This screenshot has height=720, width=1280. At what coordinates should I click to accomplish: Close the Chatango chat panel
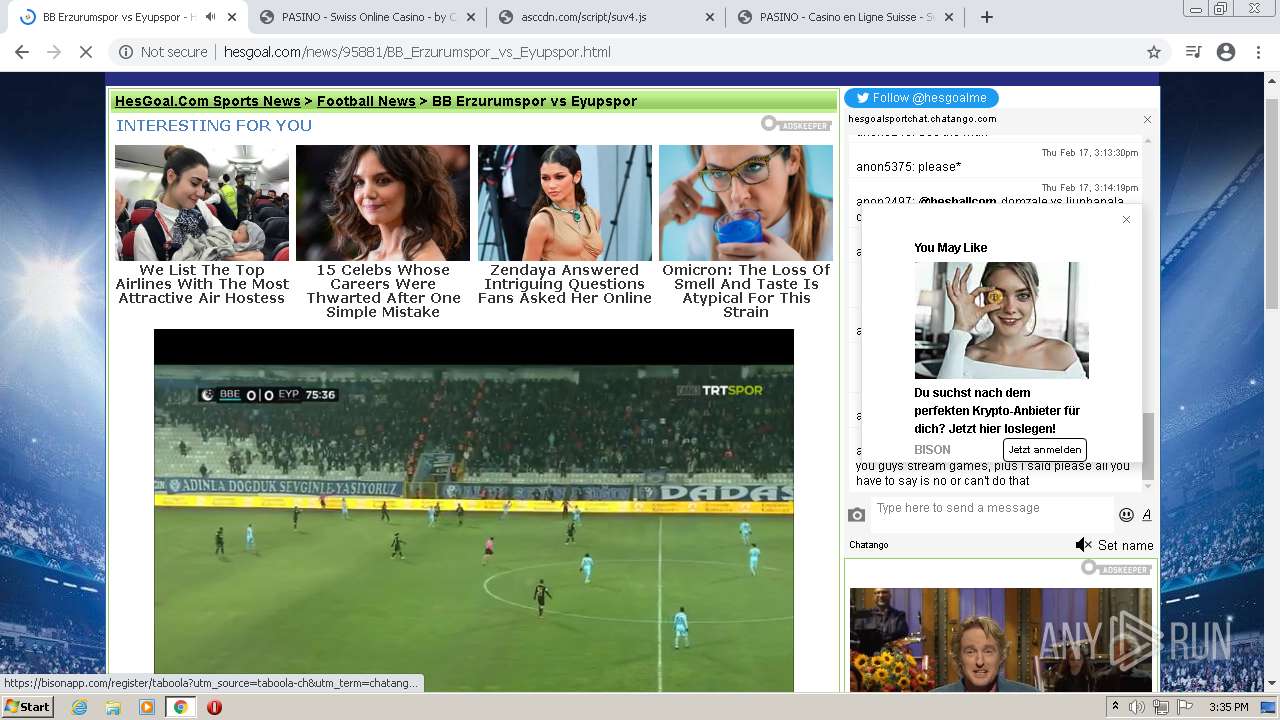click(x=1147, y=119)
